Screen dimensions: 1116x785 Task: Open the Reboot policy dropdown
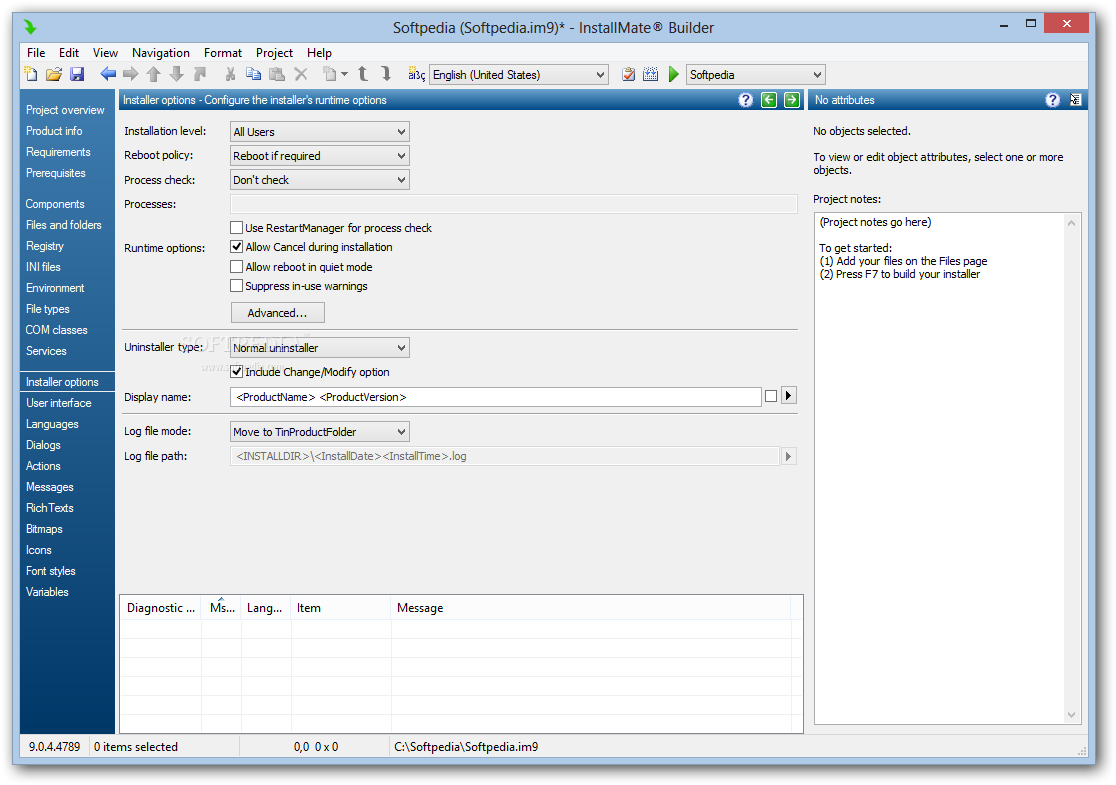tap(320, 156)
